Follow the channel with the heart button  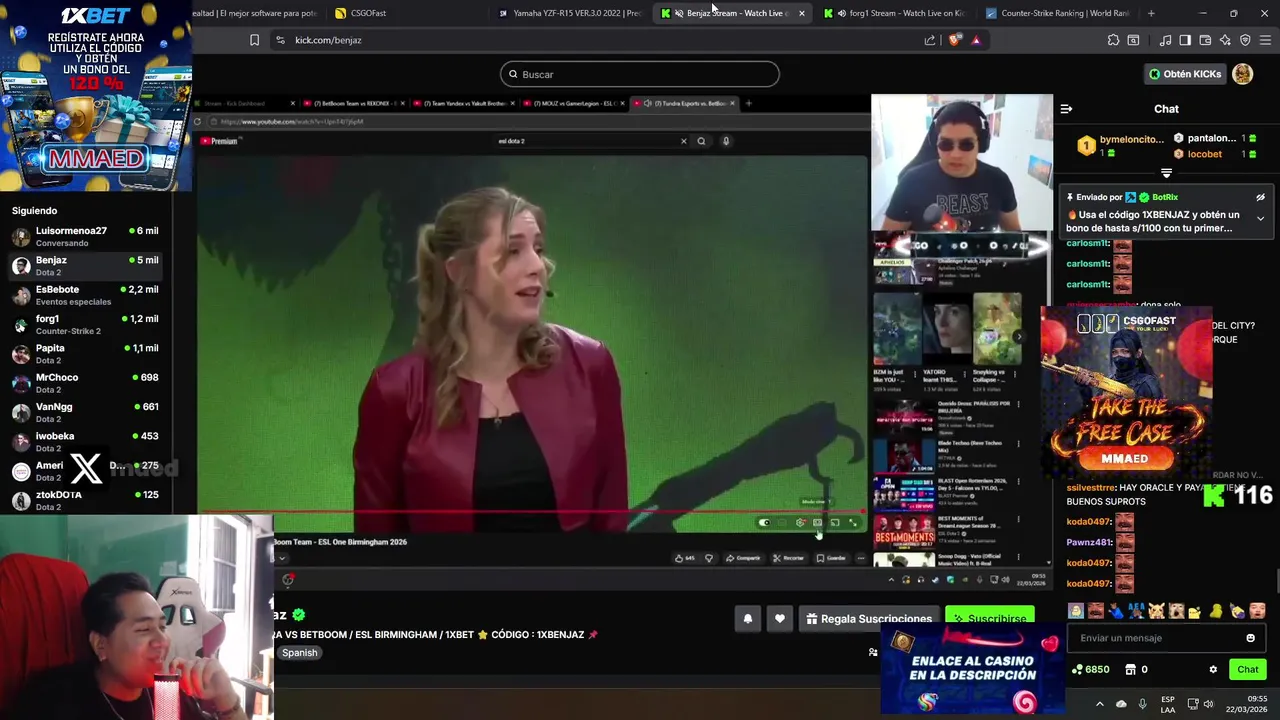pyautogui.click(x=780, y=619)
